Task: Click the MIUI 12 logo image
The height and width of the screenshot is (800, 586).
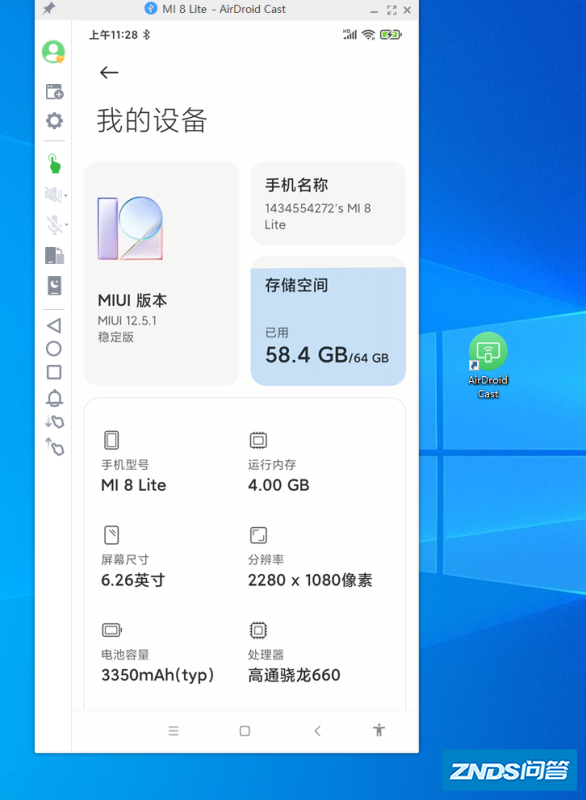Action: (x=131, y=228)
